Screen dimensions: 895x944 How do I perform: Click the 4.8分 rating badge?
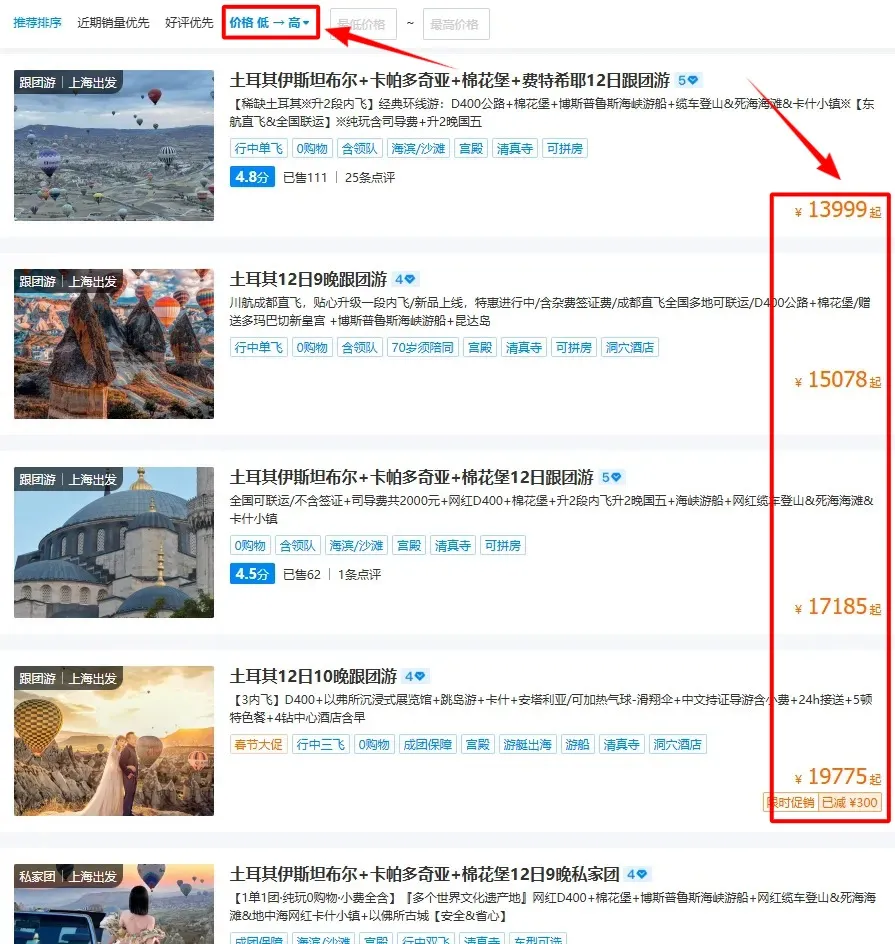pos(251,177)
